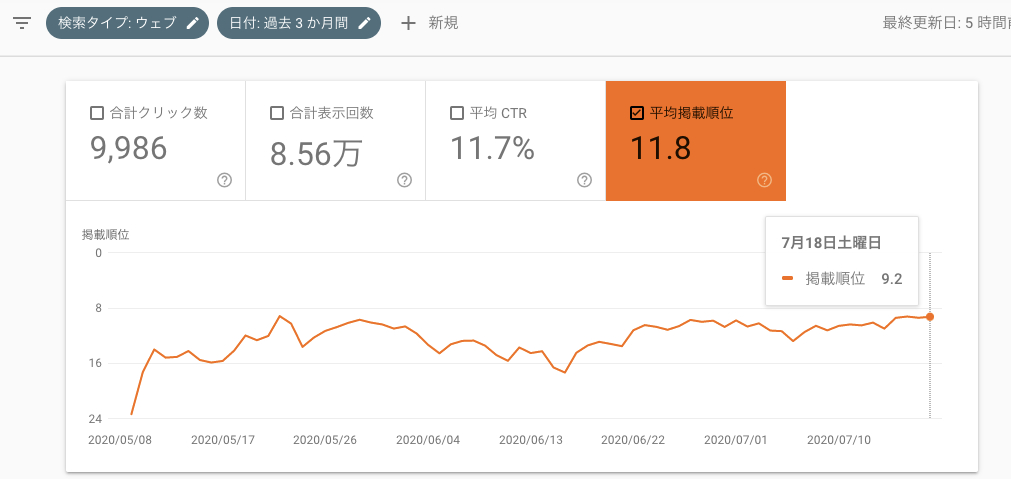The width and height of the screenshot is (1011, 479).
Task: Enable the 平均 CTR checkbox
Action: (x=456, y=113)
